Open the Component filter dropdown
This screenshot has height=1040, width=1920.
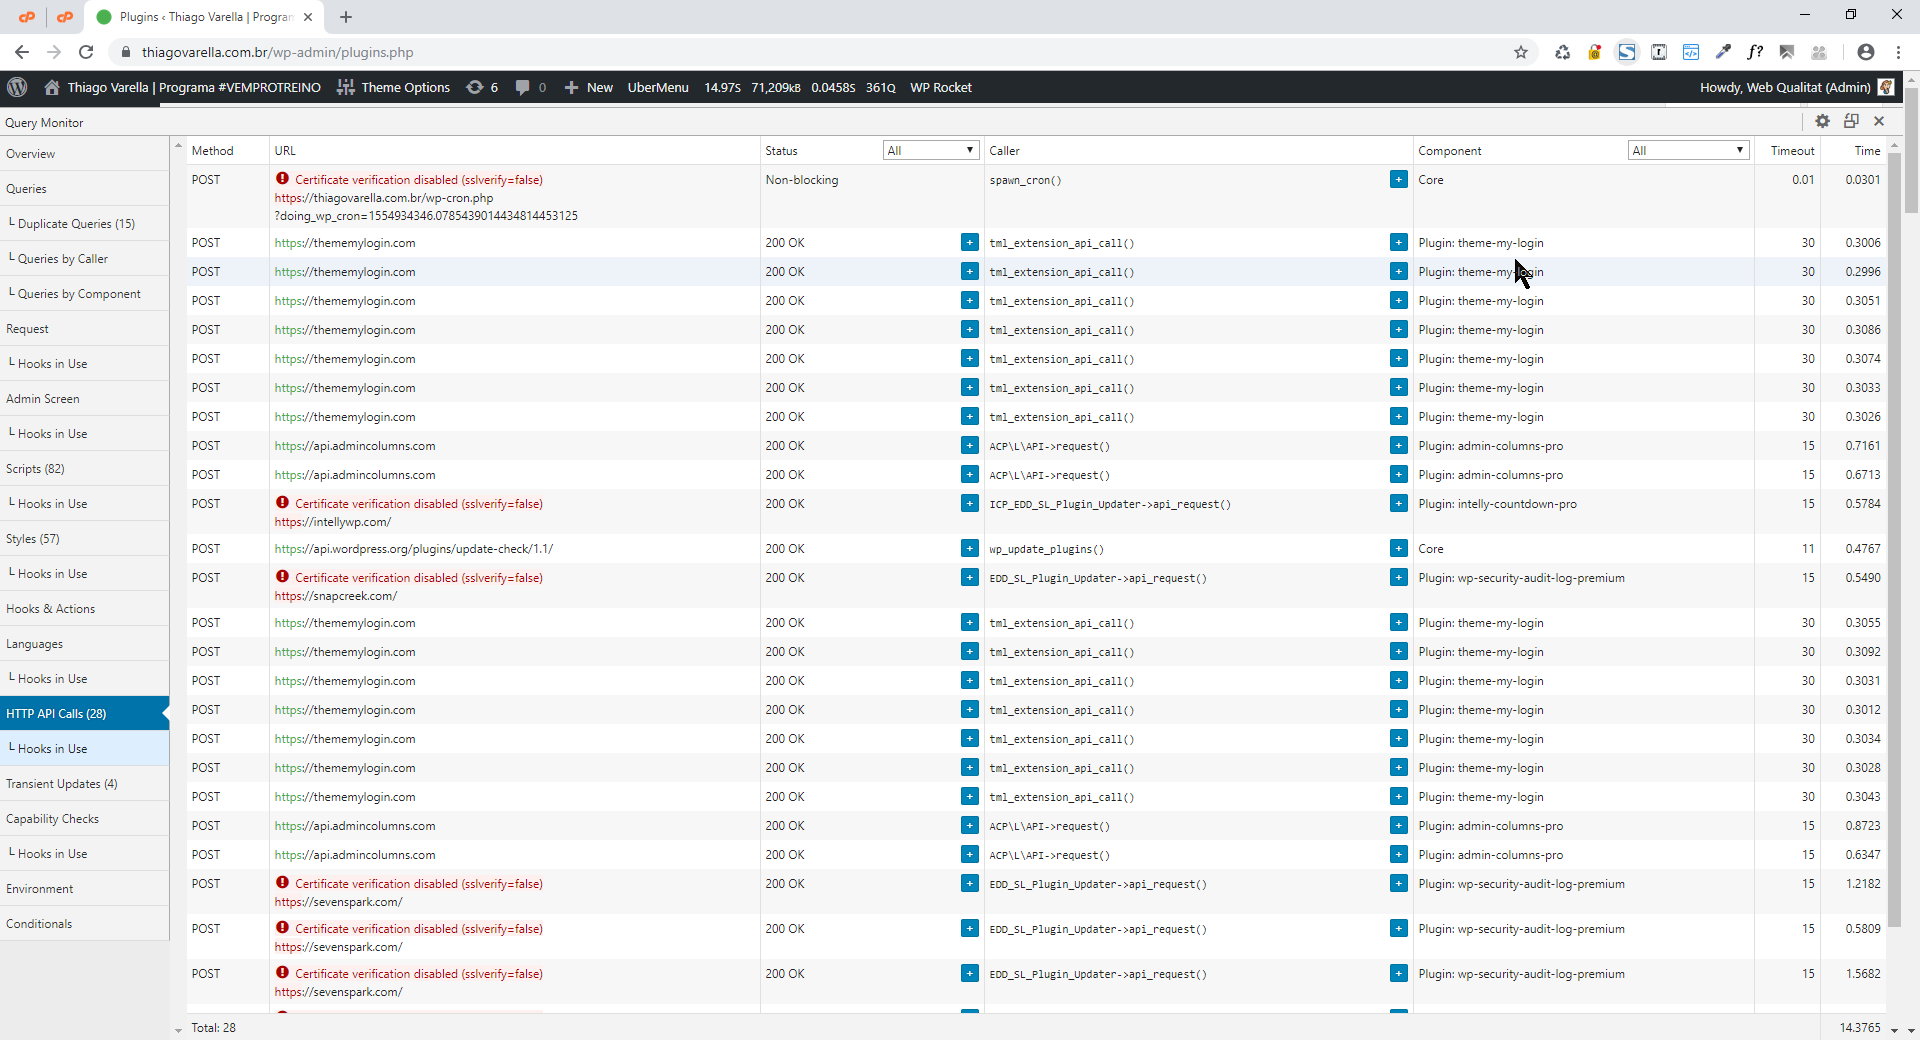click(1688, 150)
